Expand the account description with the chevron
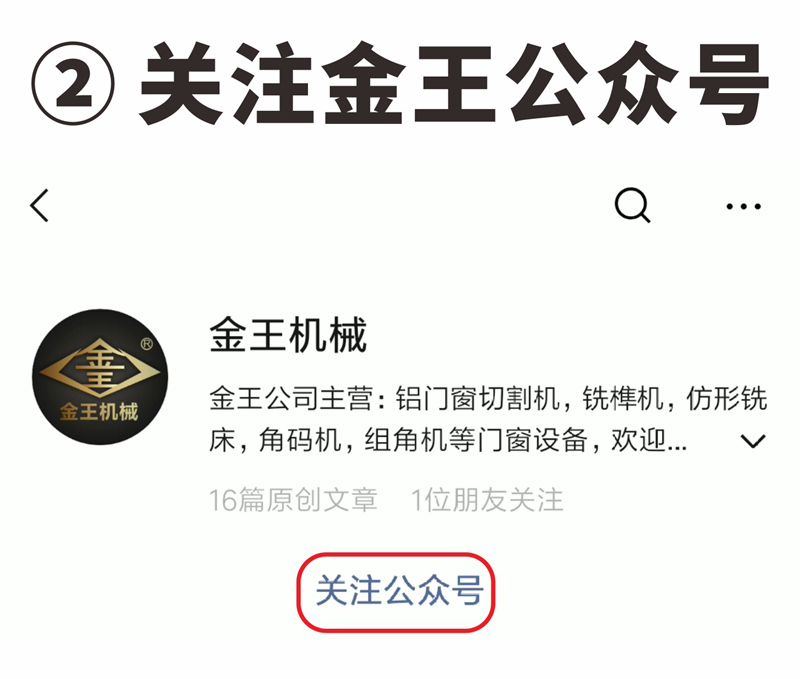The image size is (800, 679). click(753, 441)
